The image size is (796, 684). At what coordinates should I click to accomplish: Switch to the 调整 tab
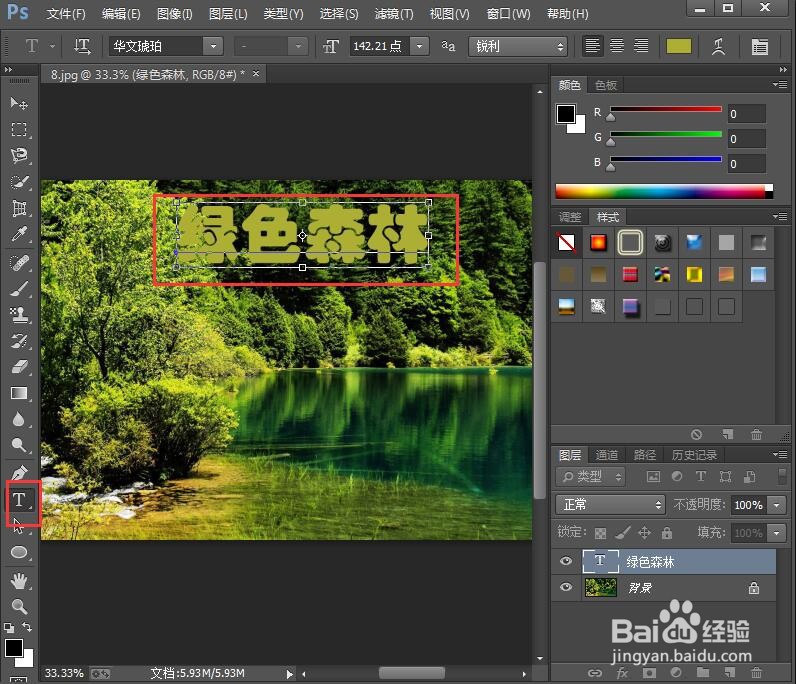click(570, 217)
